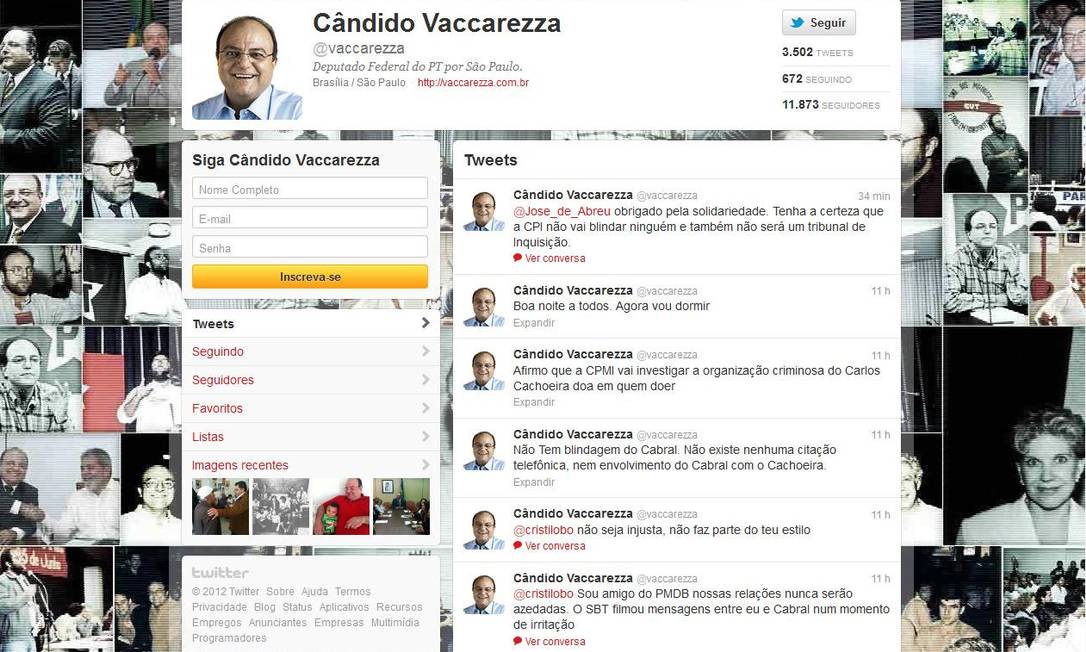Viewport: 1086px width, 652px height.
Task: Open the Favoritos row arrow
Action: click(x=425, y=408)
